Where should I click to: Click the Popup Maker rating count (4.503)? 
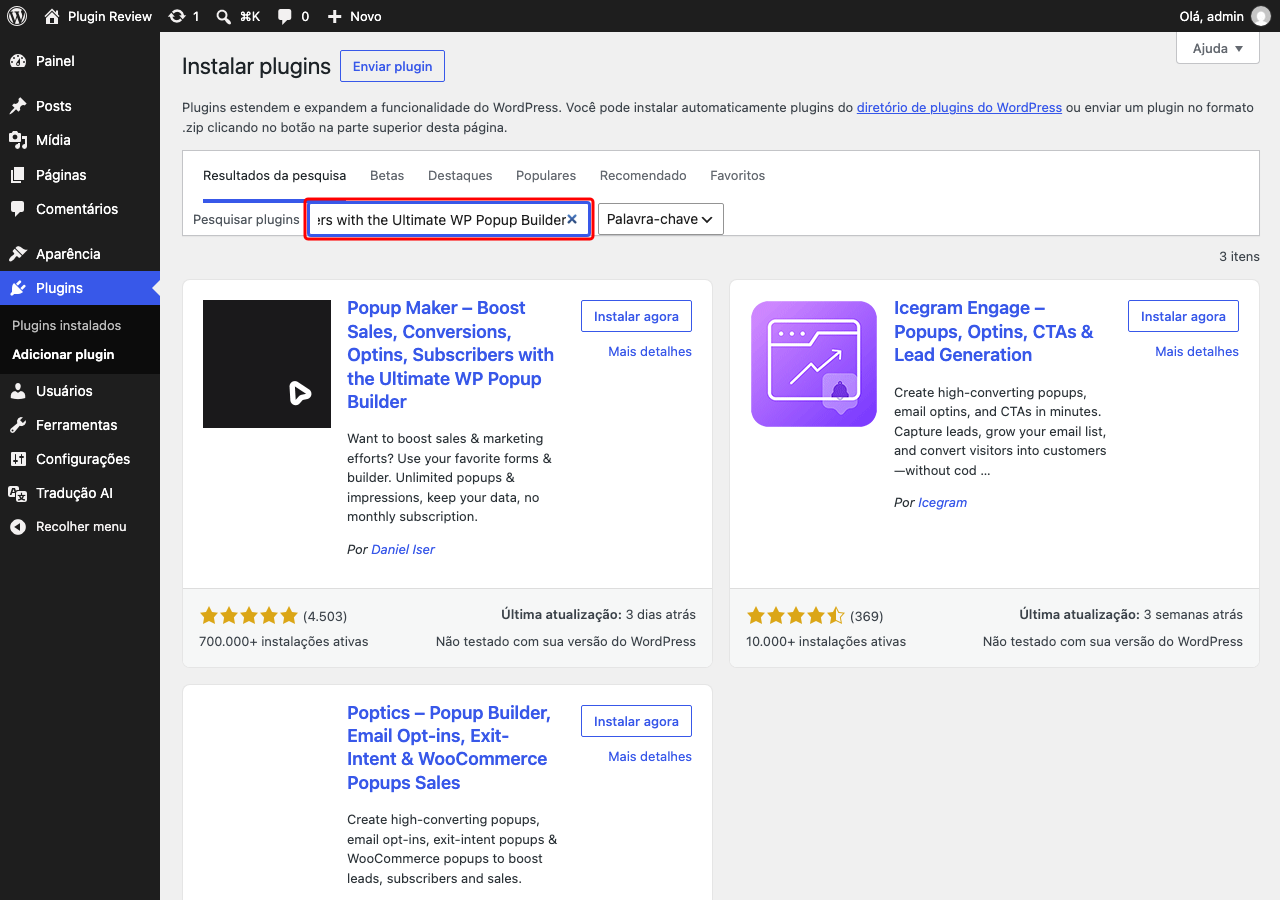[325, 616]
